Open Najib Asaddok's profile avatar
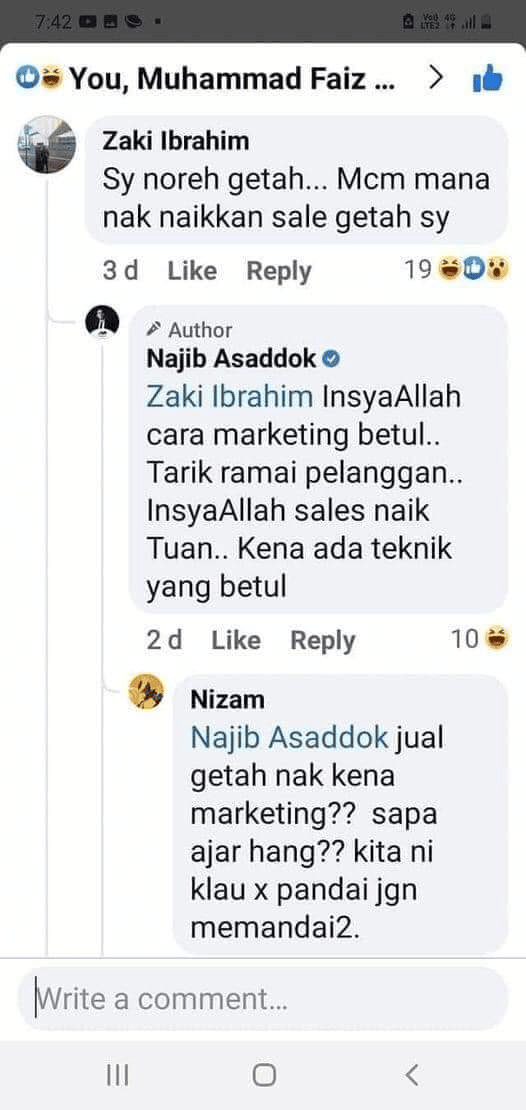The image size is (526, 1110). [103, 323]
